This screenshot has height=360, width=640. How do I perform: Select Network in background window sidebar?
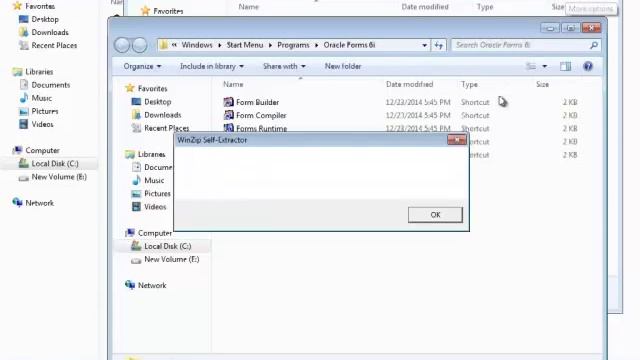[x=33, y=203]
